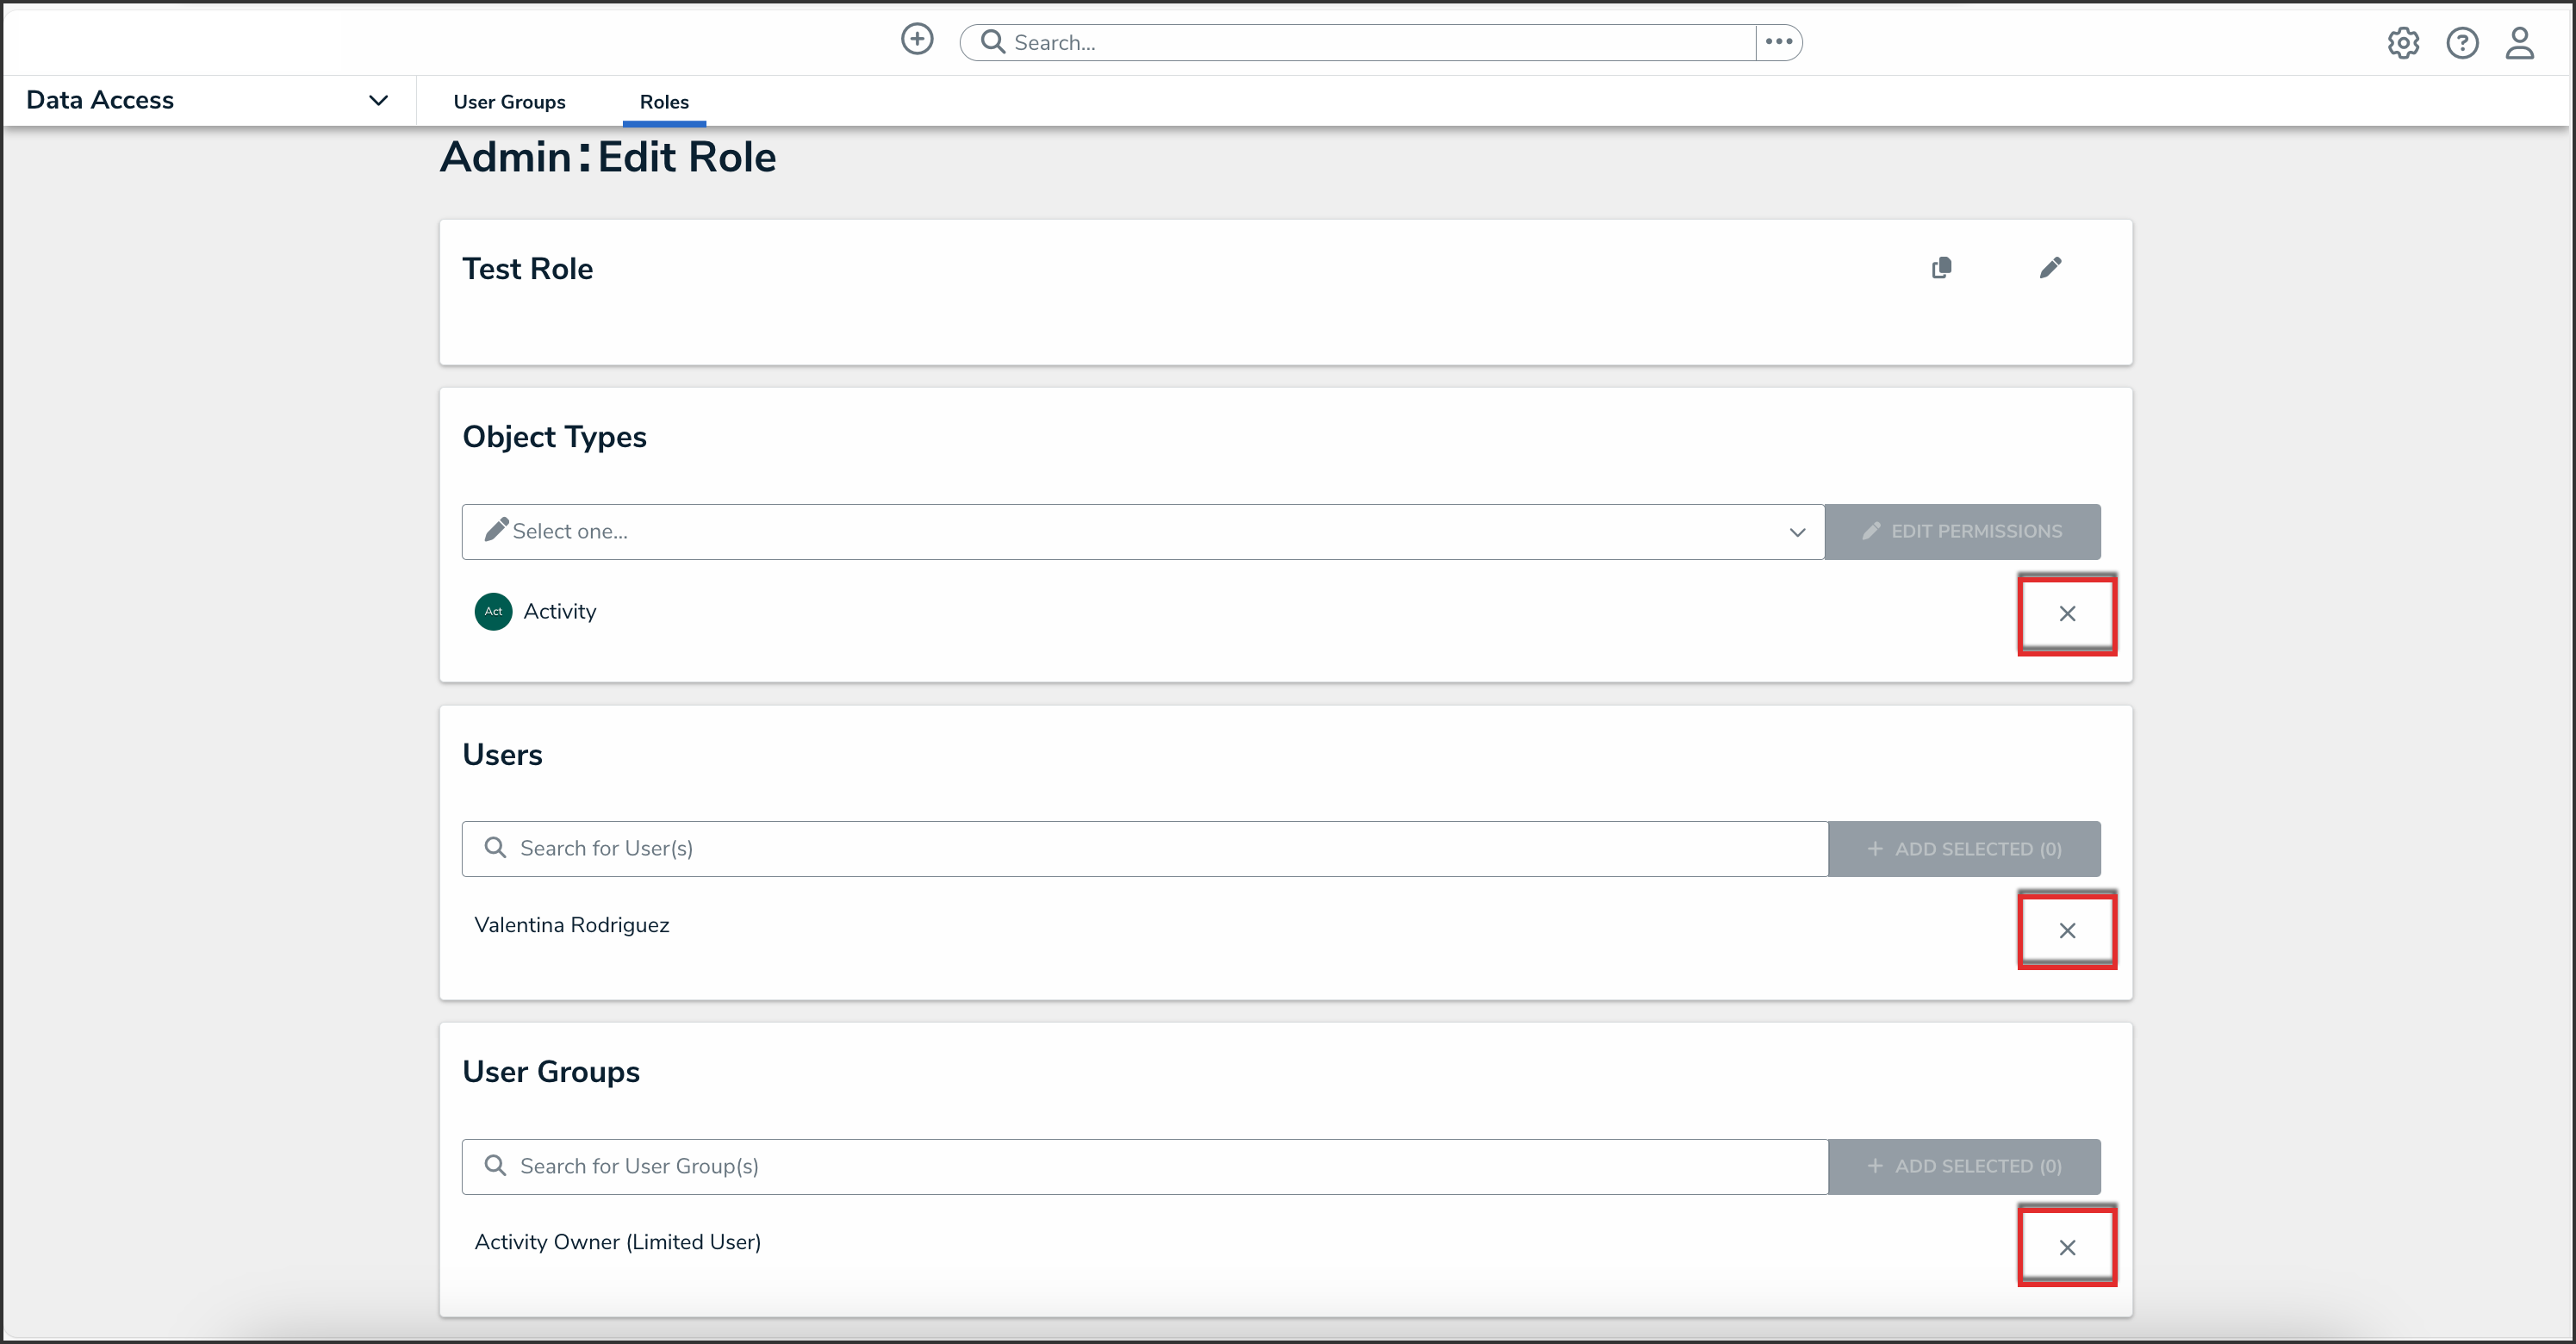
Task: Open the object type Select one dropdown
Action: click(1142, 532)
